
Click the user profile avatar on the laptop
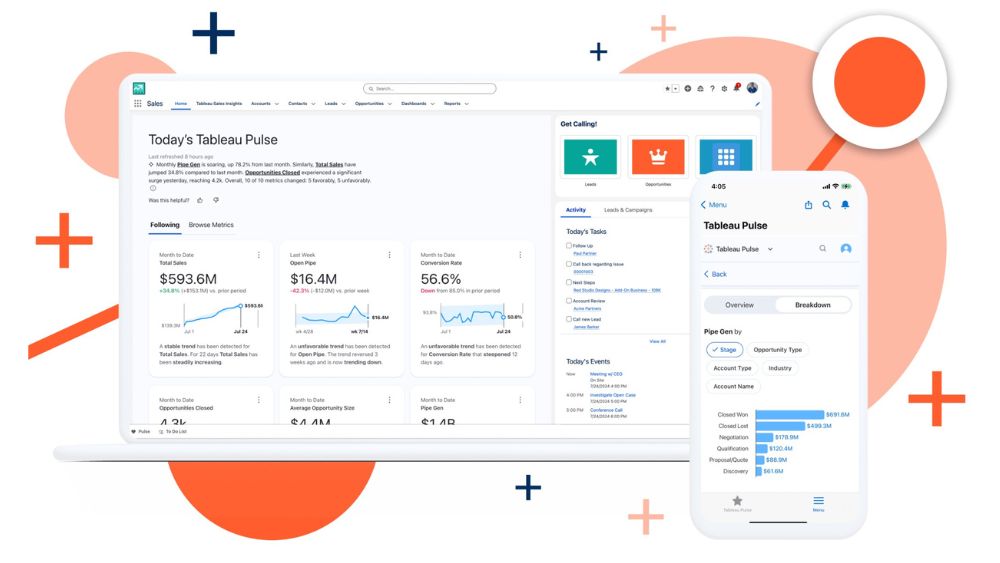753,87
